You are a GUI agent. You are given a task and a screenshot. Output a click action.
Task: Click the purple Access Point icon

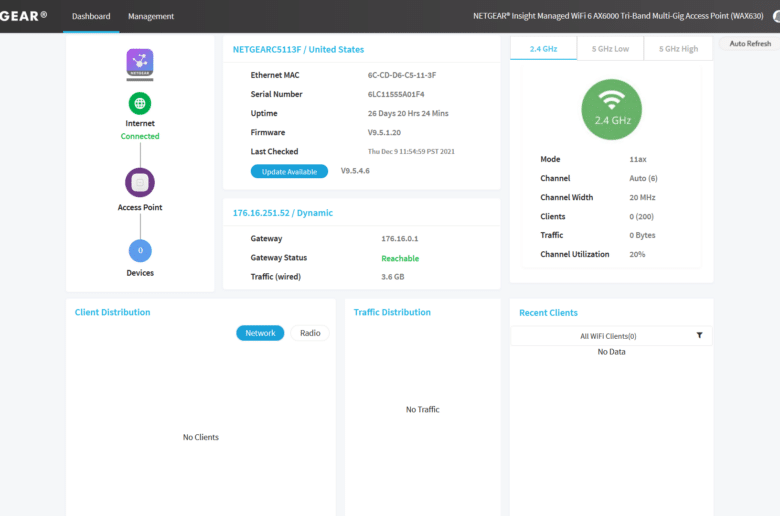pyautogui.click(x=140, y=183)
